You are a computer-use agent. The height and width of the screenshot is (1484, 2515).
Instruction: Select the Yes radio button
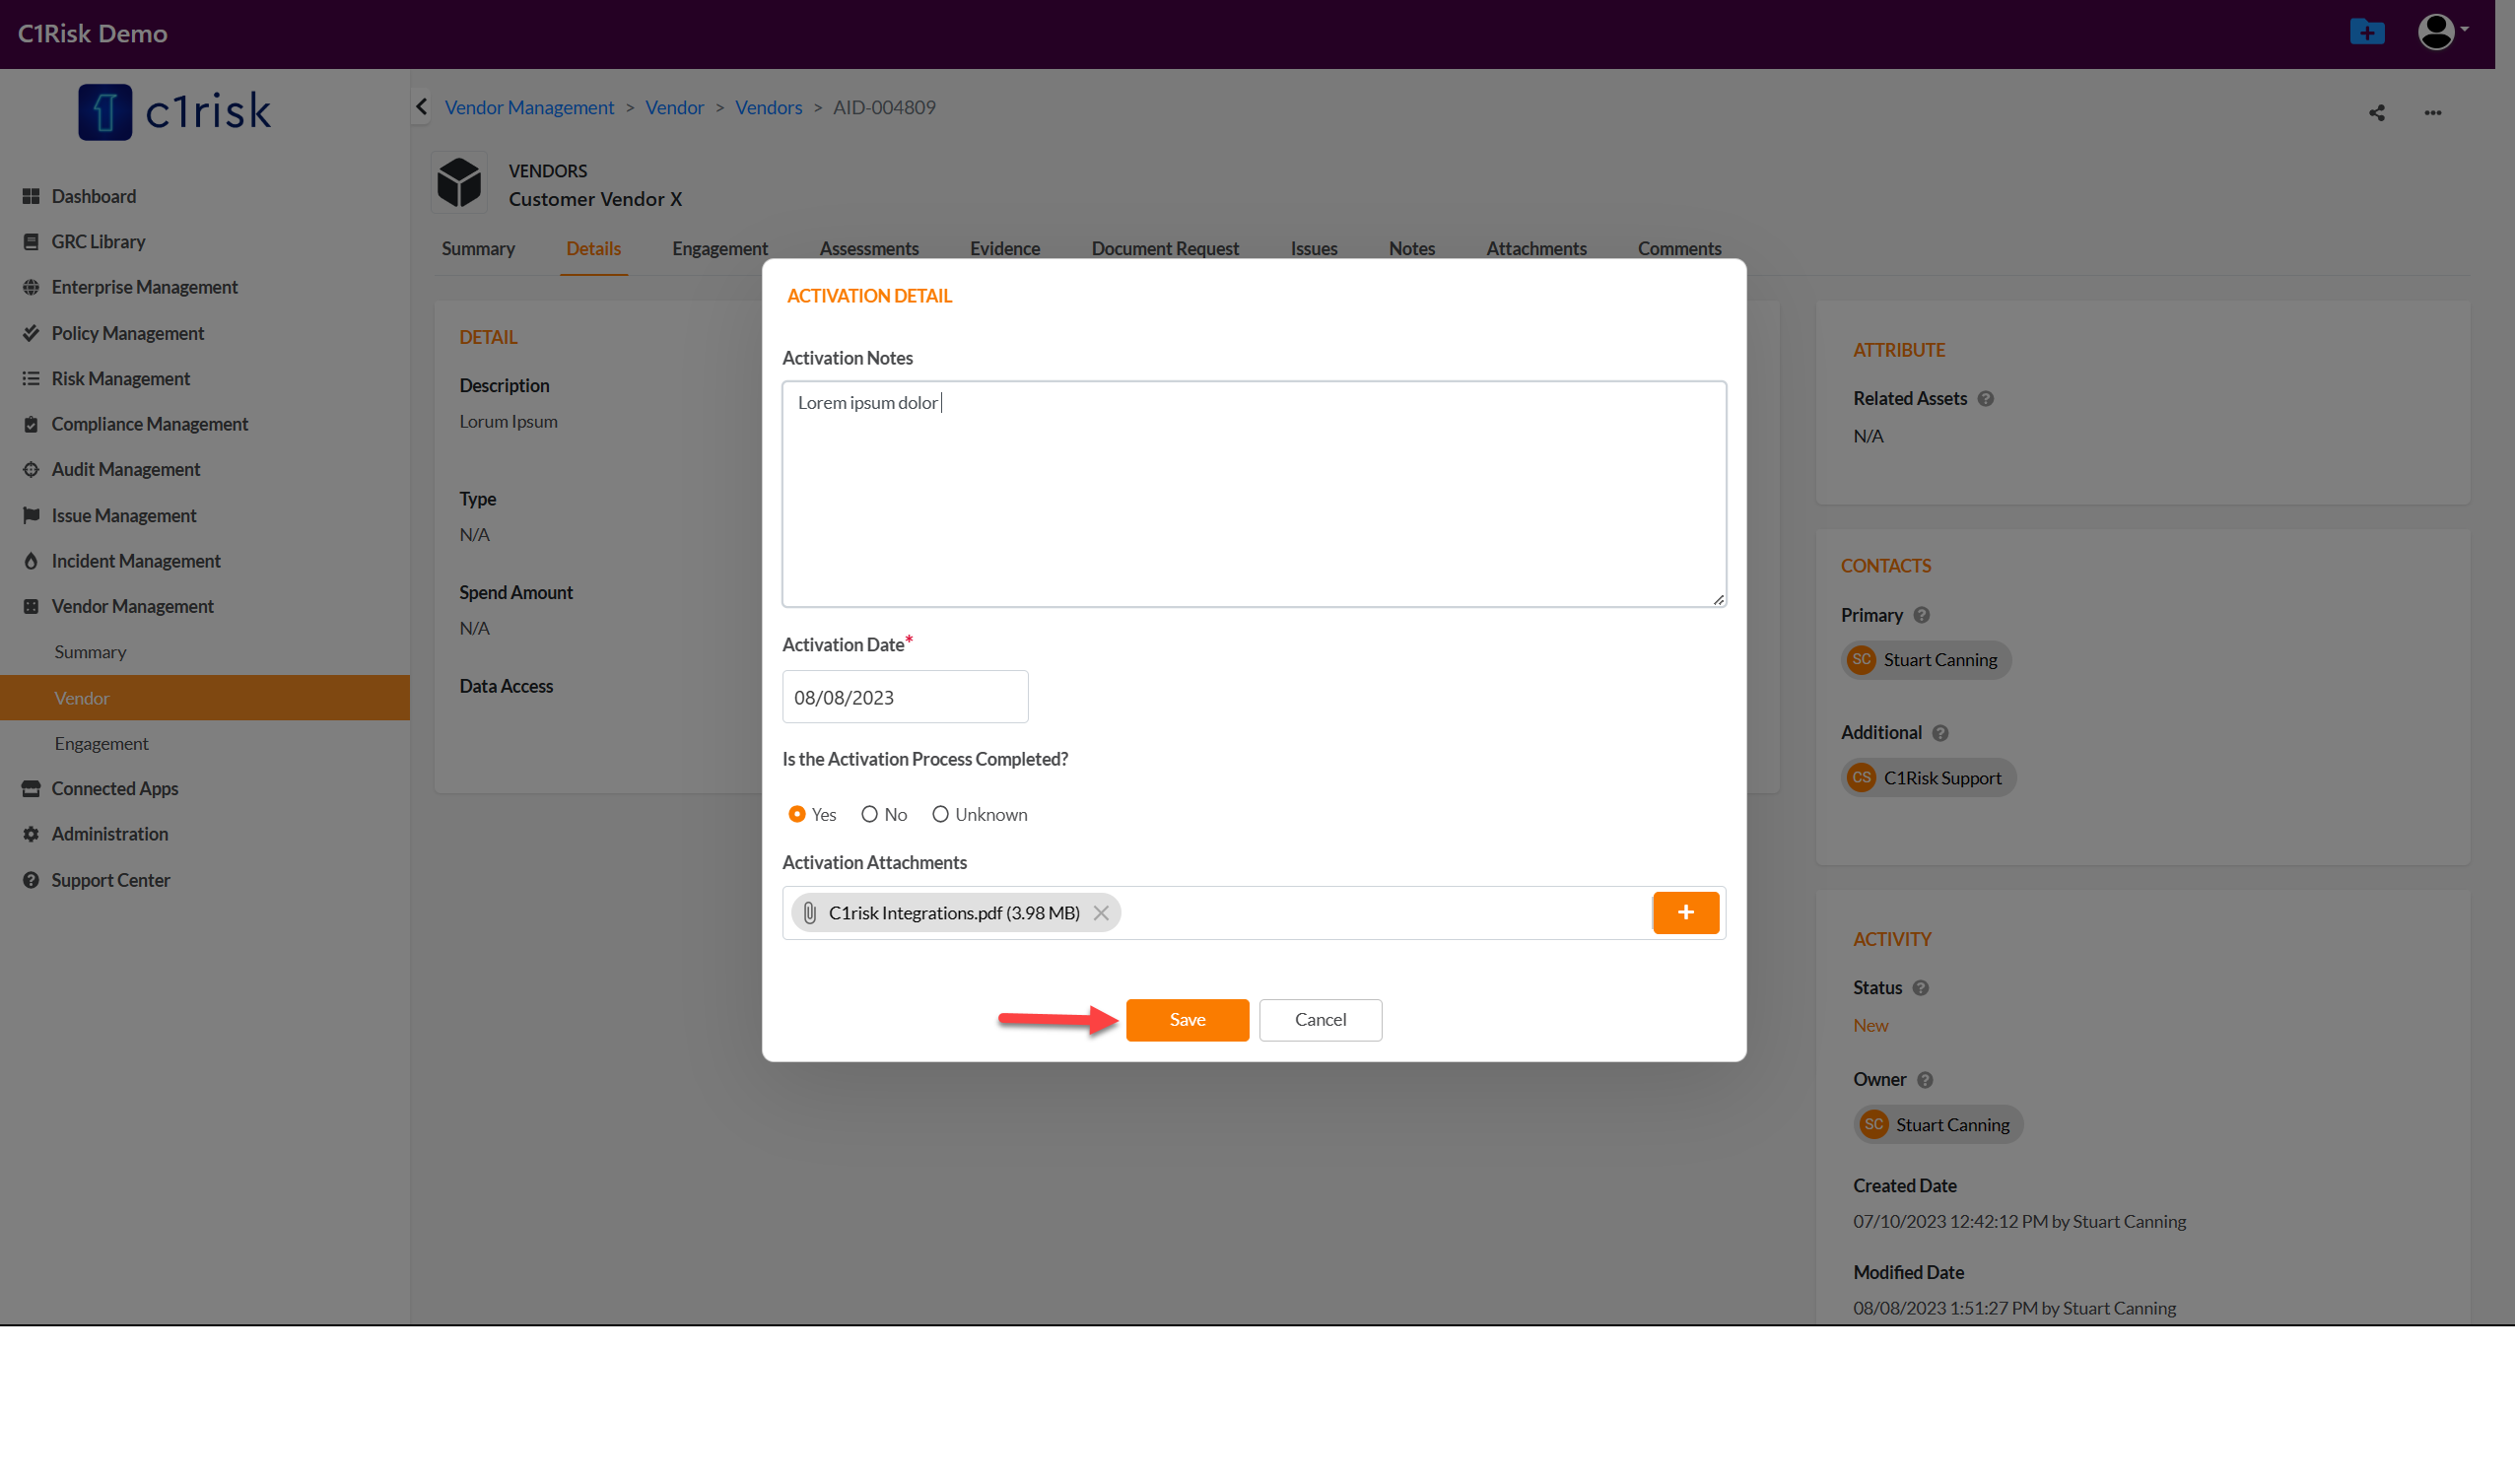pyautogui.click(x=797, y=814)
